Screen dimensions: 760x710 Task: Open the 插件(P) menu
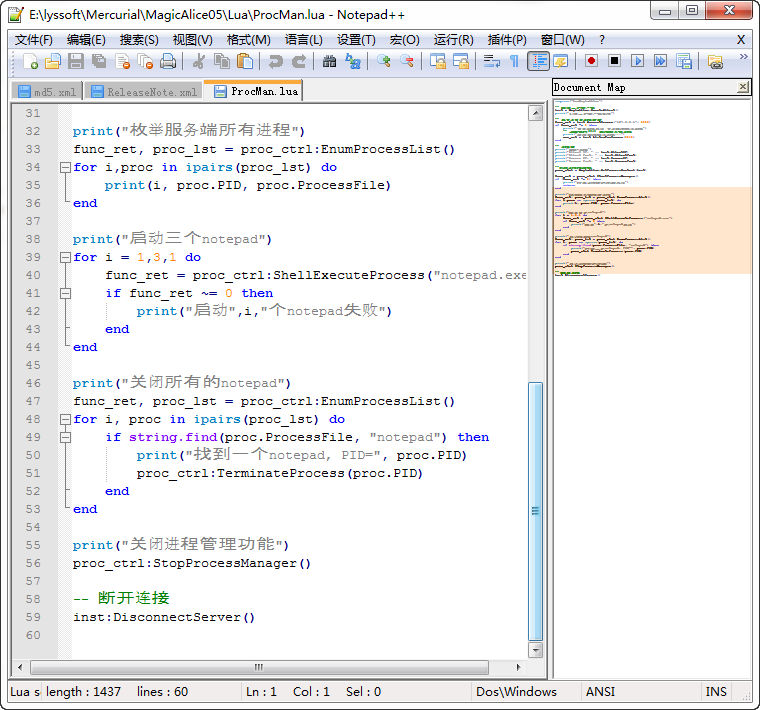507,40
